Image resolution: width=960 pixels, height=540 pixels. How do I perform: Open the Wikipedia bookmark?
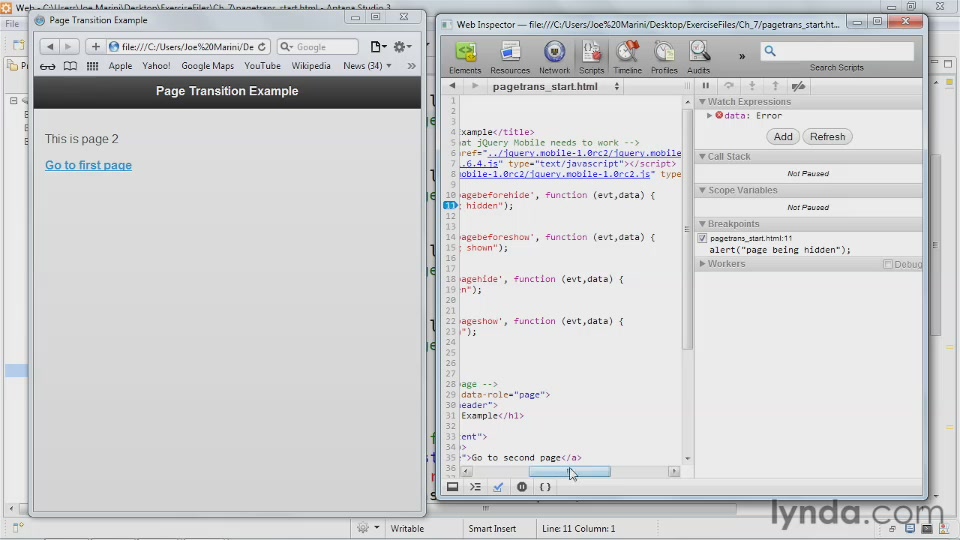(x=311, y=66)
